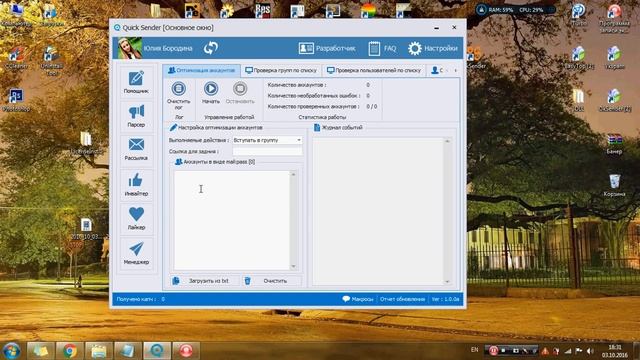Click Количество проверенных аккаунтов statistic label

click(313, 107)
